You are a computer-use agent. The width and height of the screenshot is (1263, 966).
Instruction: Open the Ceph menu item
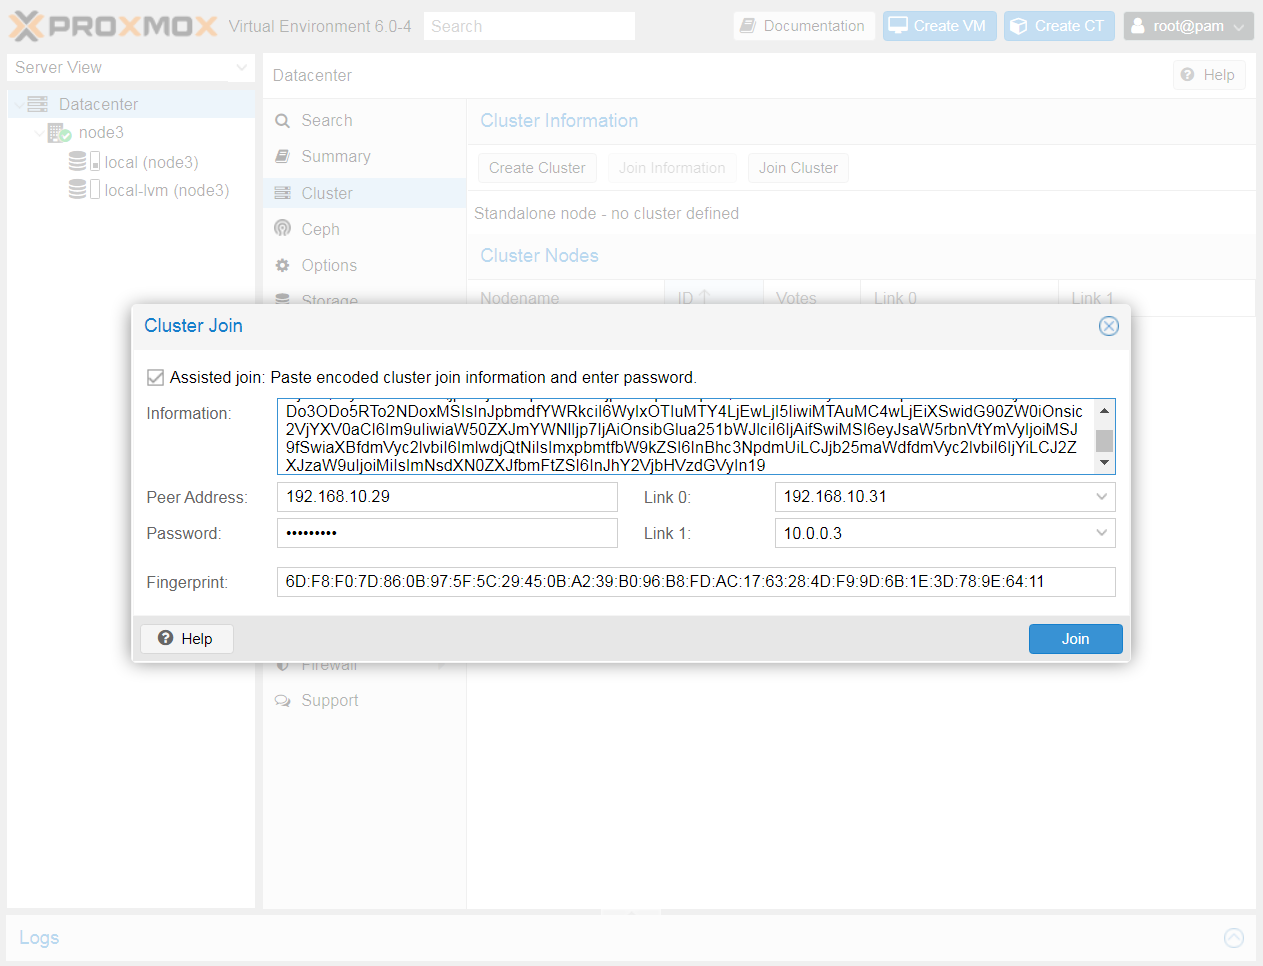(x=364, y=229)
